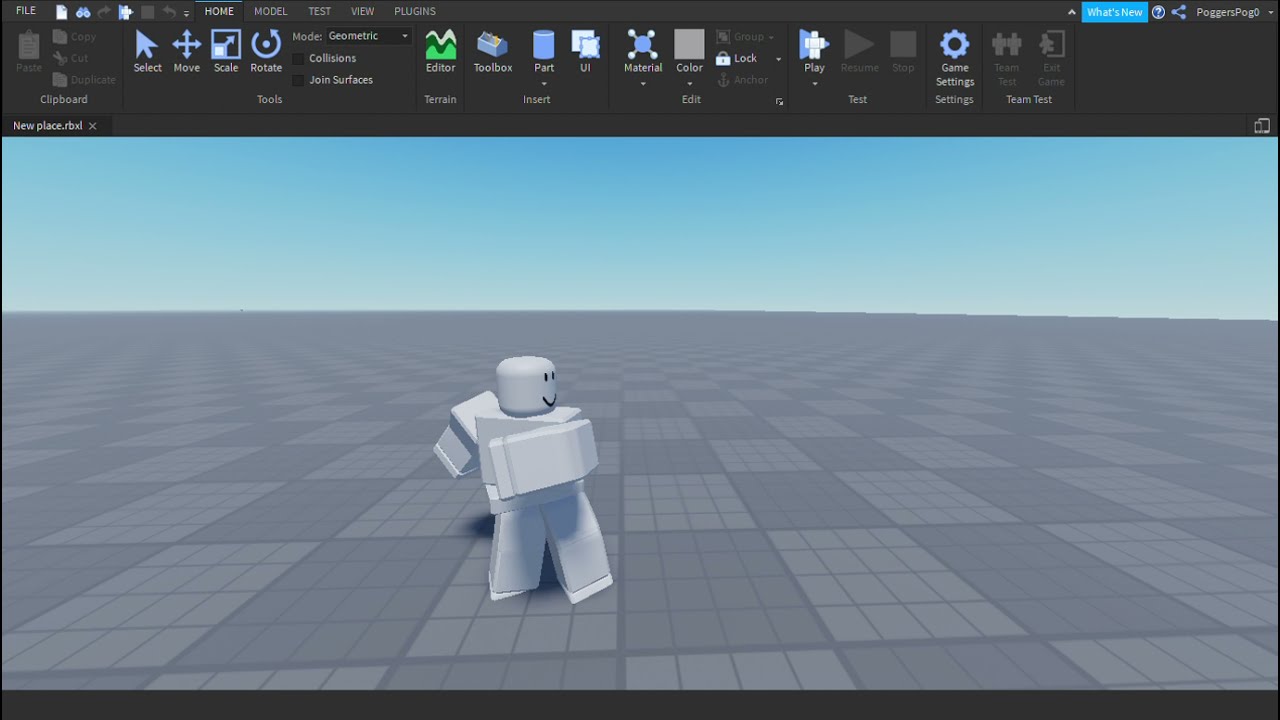Open the Edit group dialog launcher
1280x720 pixels.
(x=779, y=102)
